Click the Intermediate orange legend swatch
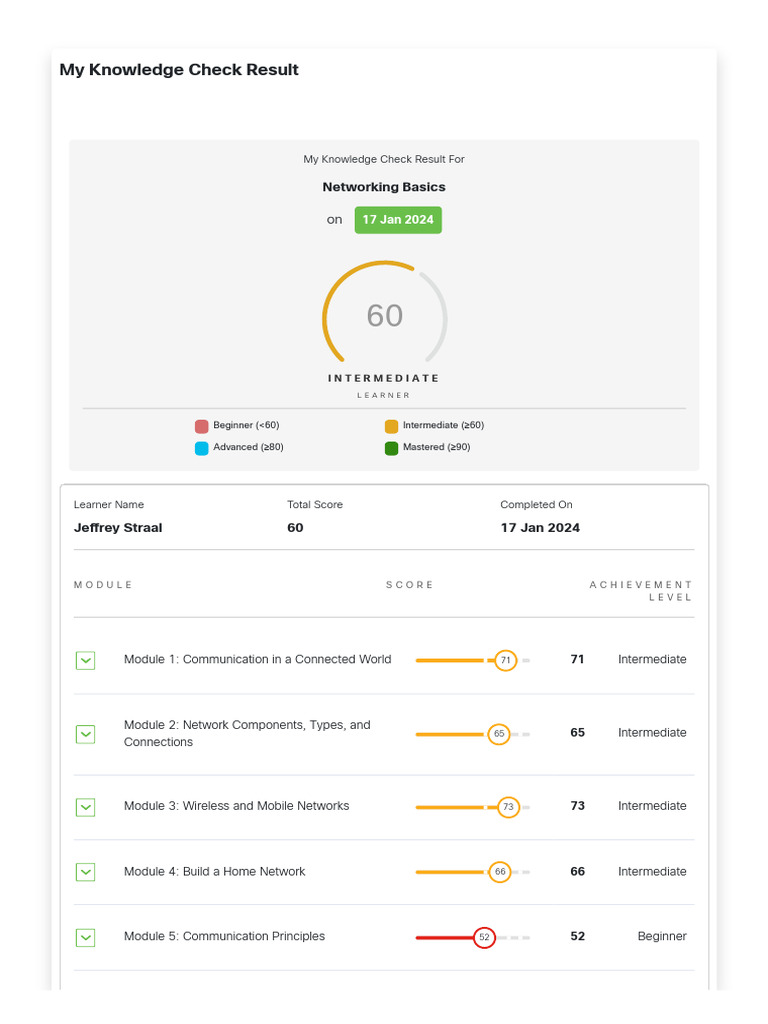Viewport: 768px width, 1024px height. [x=391, y=426]
